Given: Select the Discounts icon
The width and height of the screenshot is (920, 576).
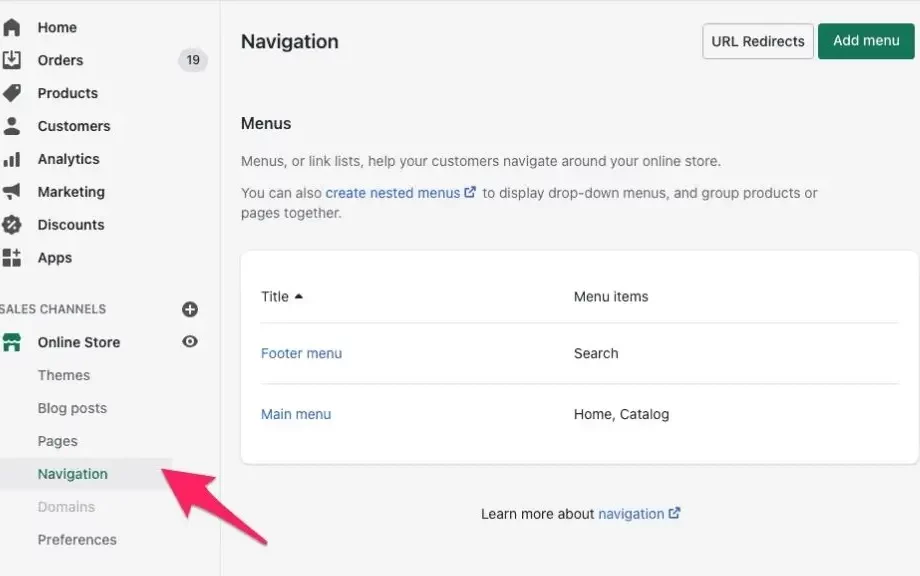Looking at the screenshot, I should [x=13, y=225].
